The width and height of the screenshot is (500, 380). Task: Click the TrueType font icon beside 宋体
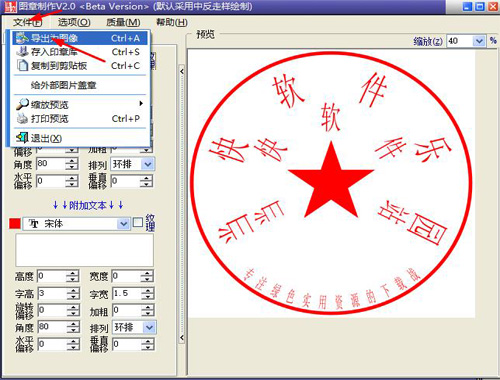pos(34,223)
